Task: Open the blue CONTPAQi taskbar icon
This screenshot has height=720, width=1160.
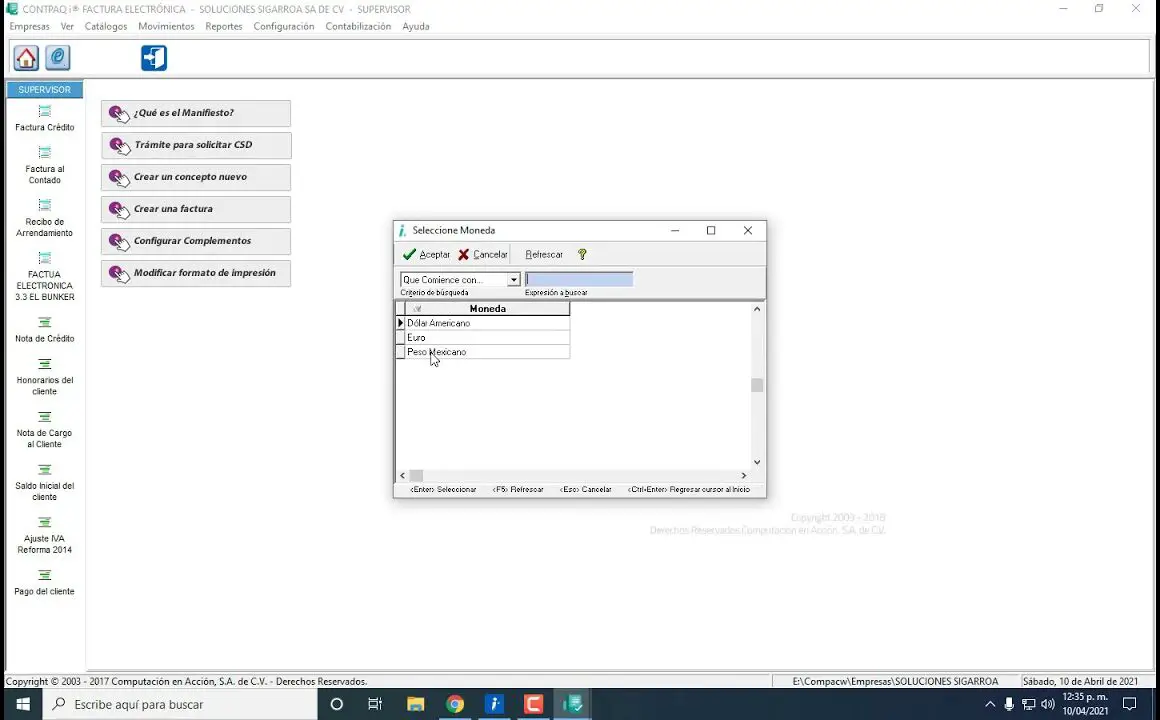Action: coord(494,704)
